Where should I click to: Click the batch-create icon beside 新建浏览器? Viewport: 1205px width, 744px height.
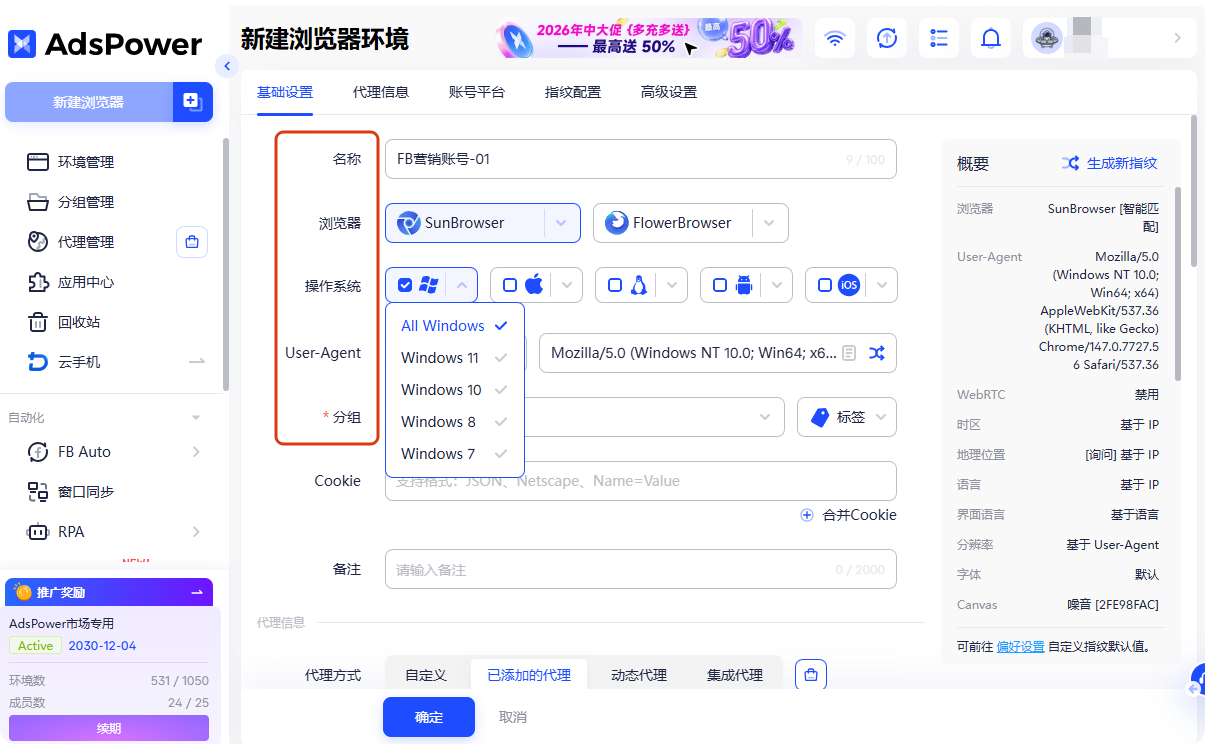tap(193, 102)
